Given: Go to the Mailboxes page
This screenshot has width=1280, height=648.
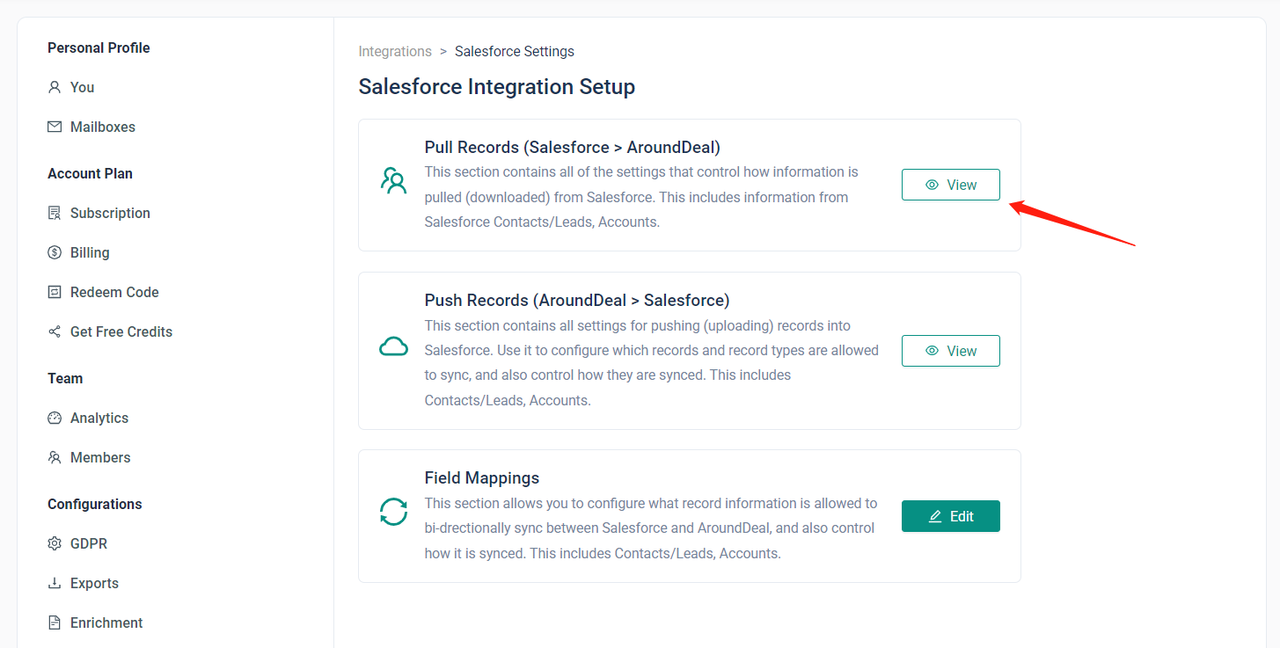Looking at the screenshot, I should [102, 127].
